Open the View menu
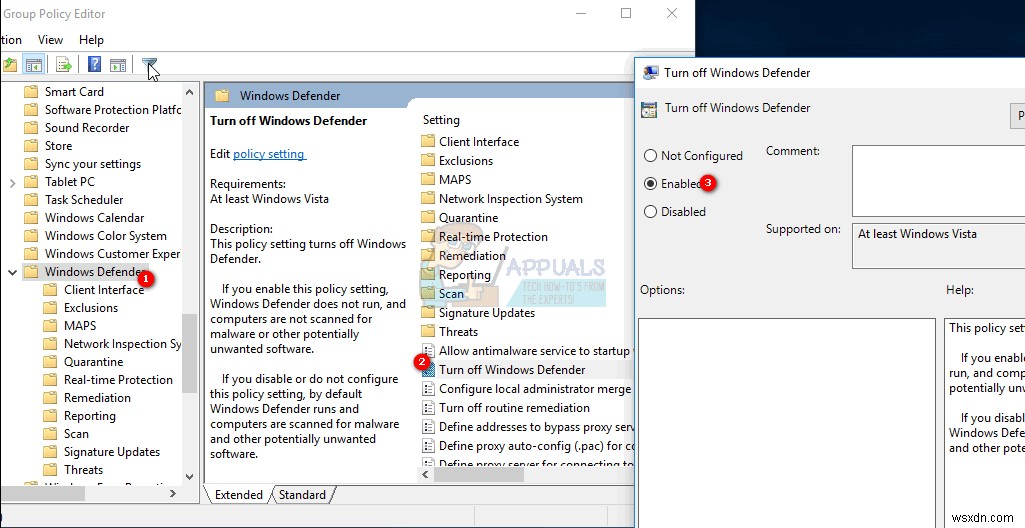This screenshot has height=528, width=1025. click(50, 40)
